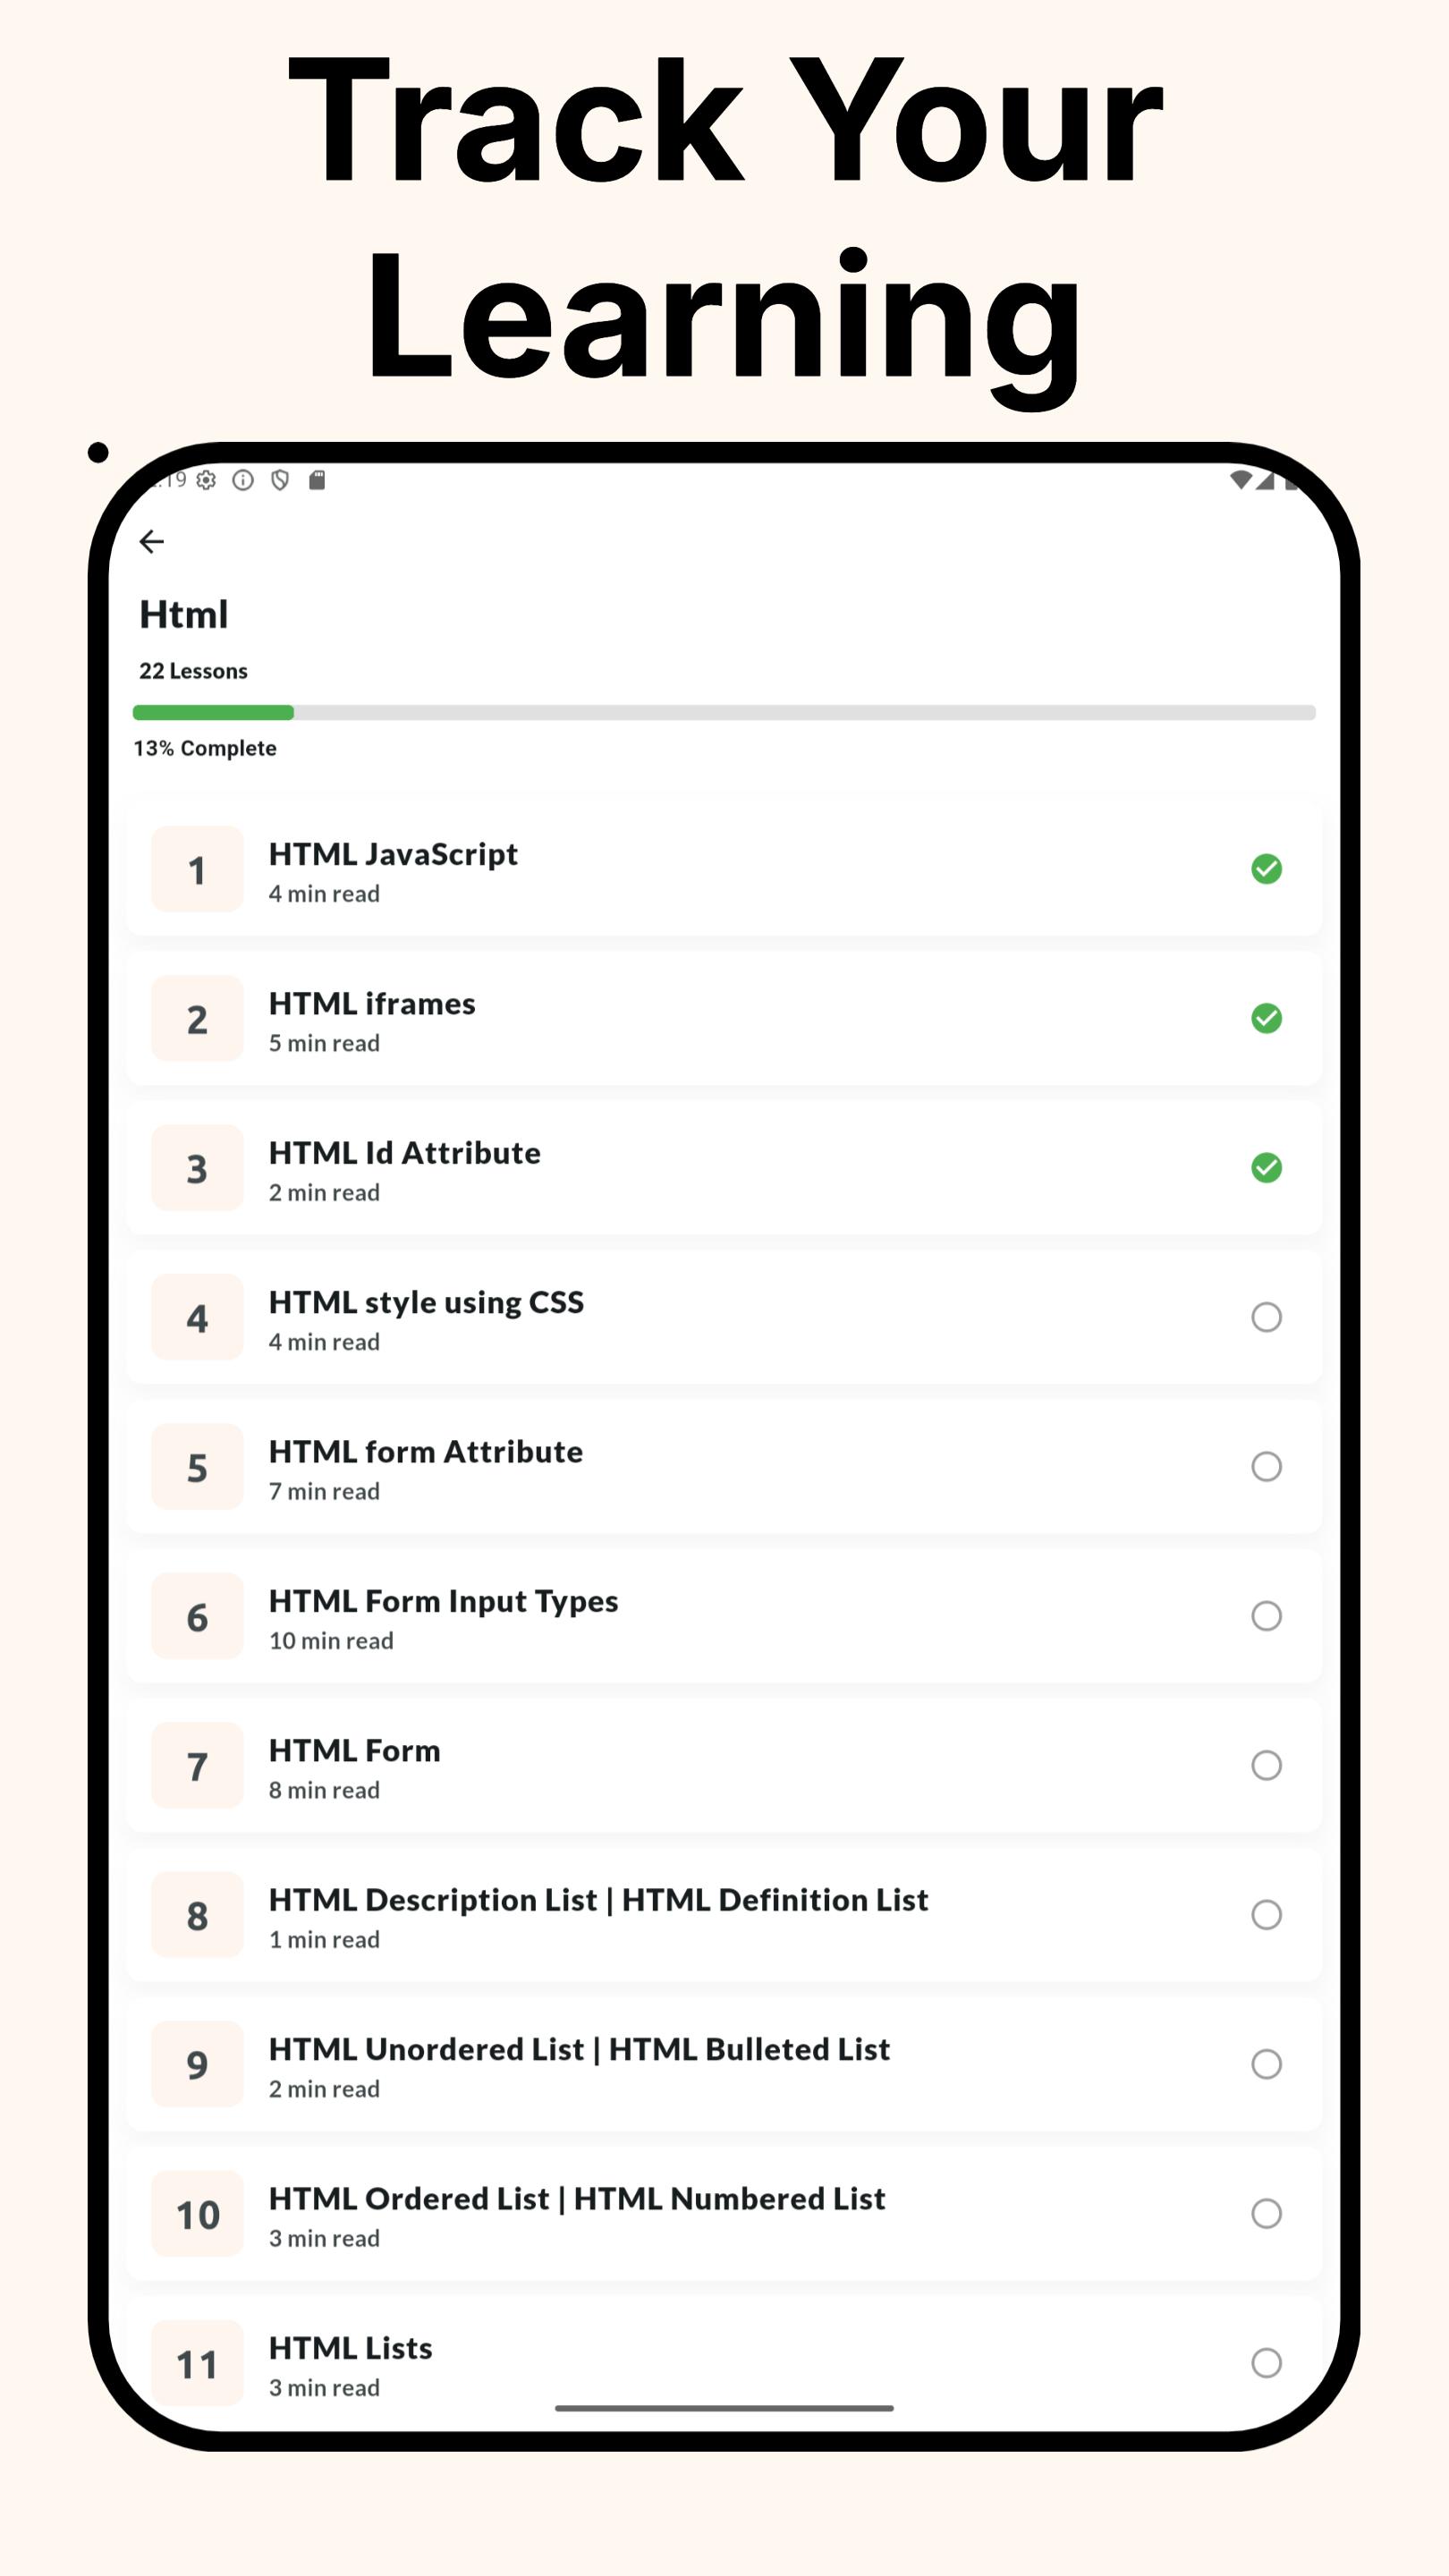Tap the shield icon in status bar
The image size is (1449, 2576).
(280, 481)
